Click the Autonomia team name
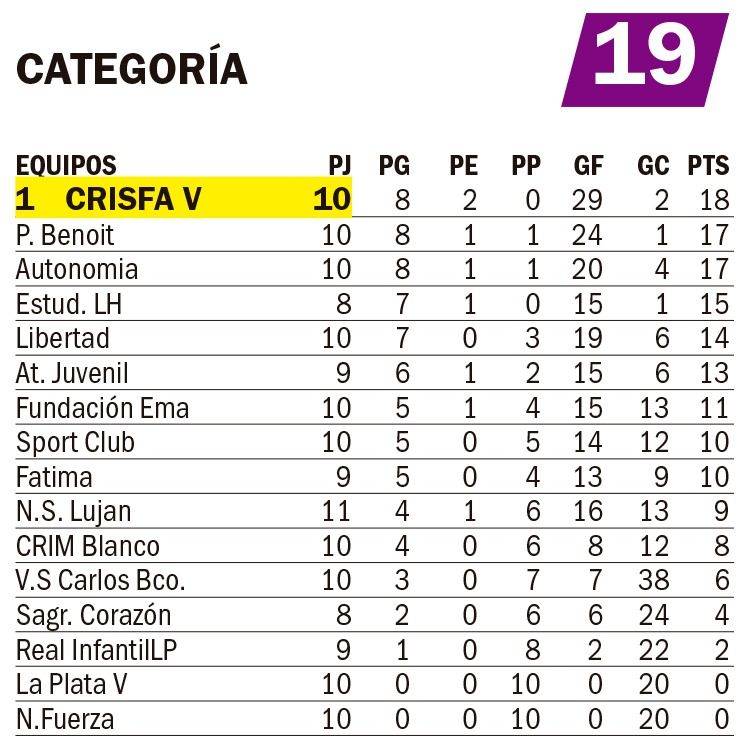This screenshot has width=750, height=750. 77,270
